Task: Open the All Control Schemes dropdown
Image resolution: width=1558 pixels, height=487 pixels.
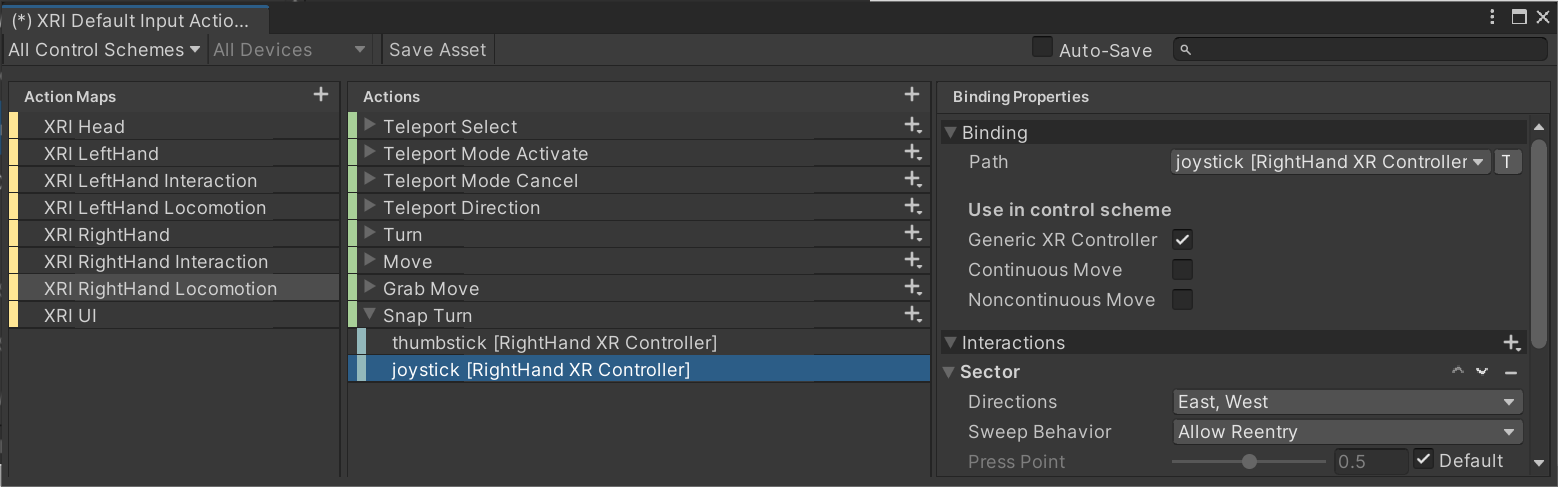Action: click(x=104, y=50)
